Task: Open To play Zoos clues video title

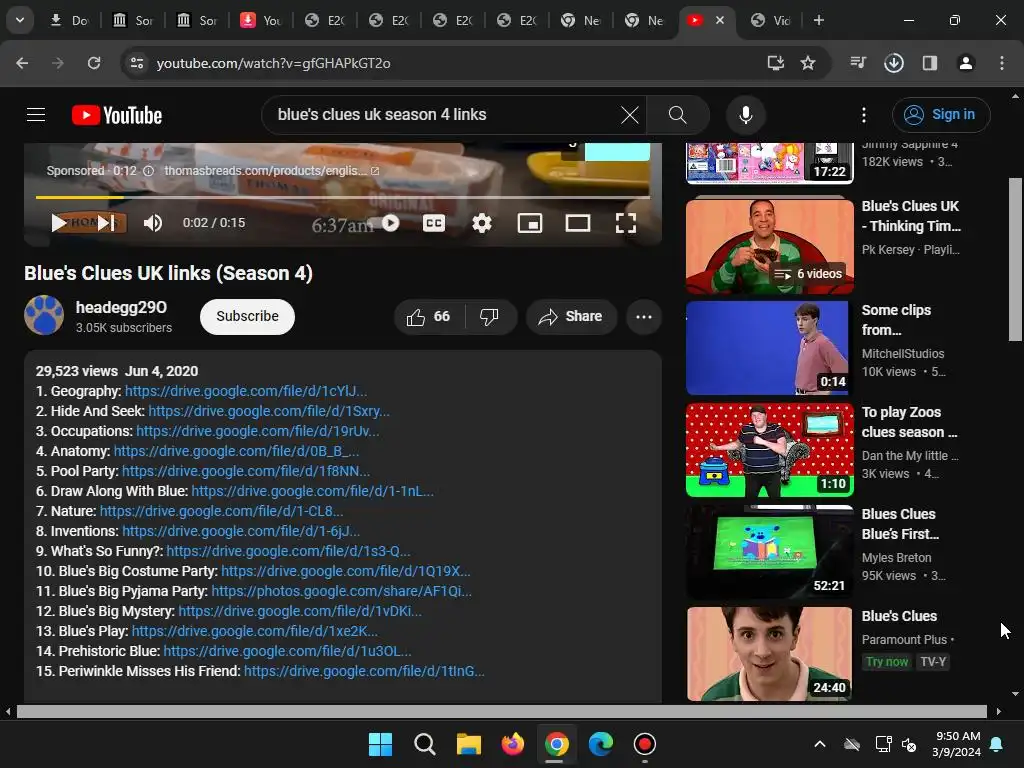Action: (x=909, y=423)
